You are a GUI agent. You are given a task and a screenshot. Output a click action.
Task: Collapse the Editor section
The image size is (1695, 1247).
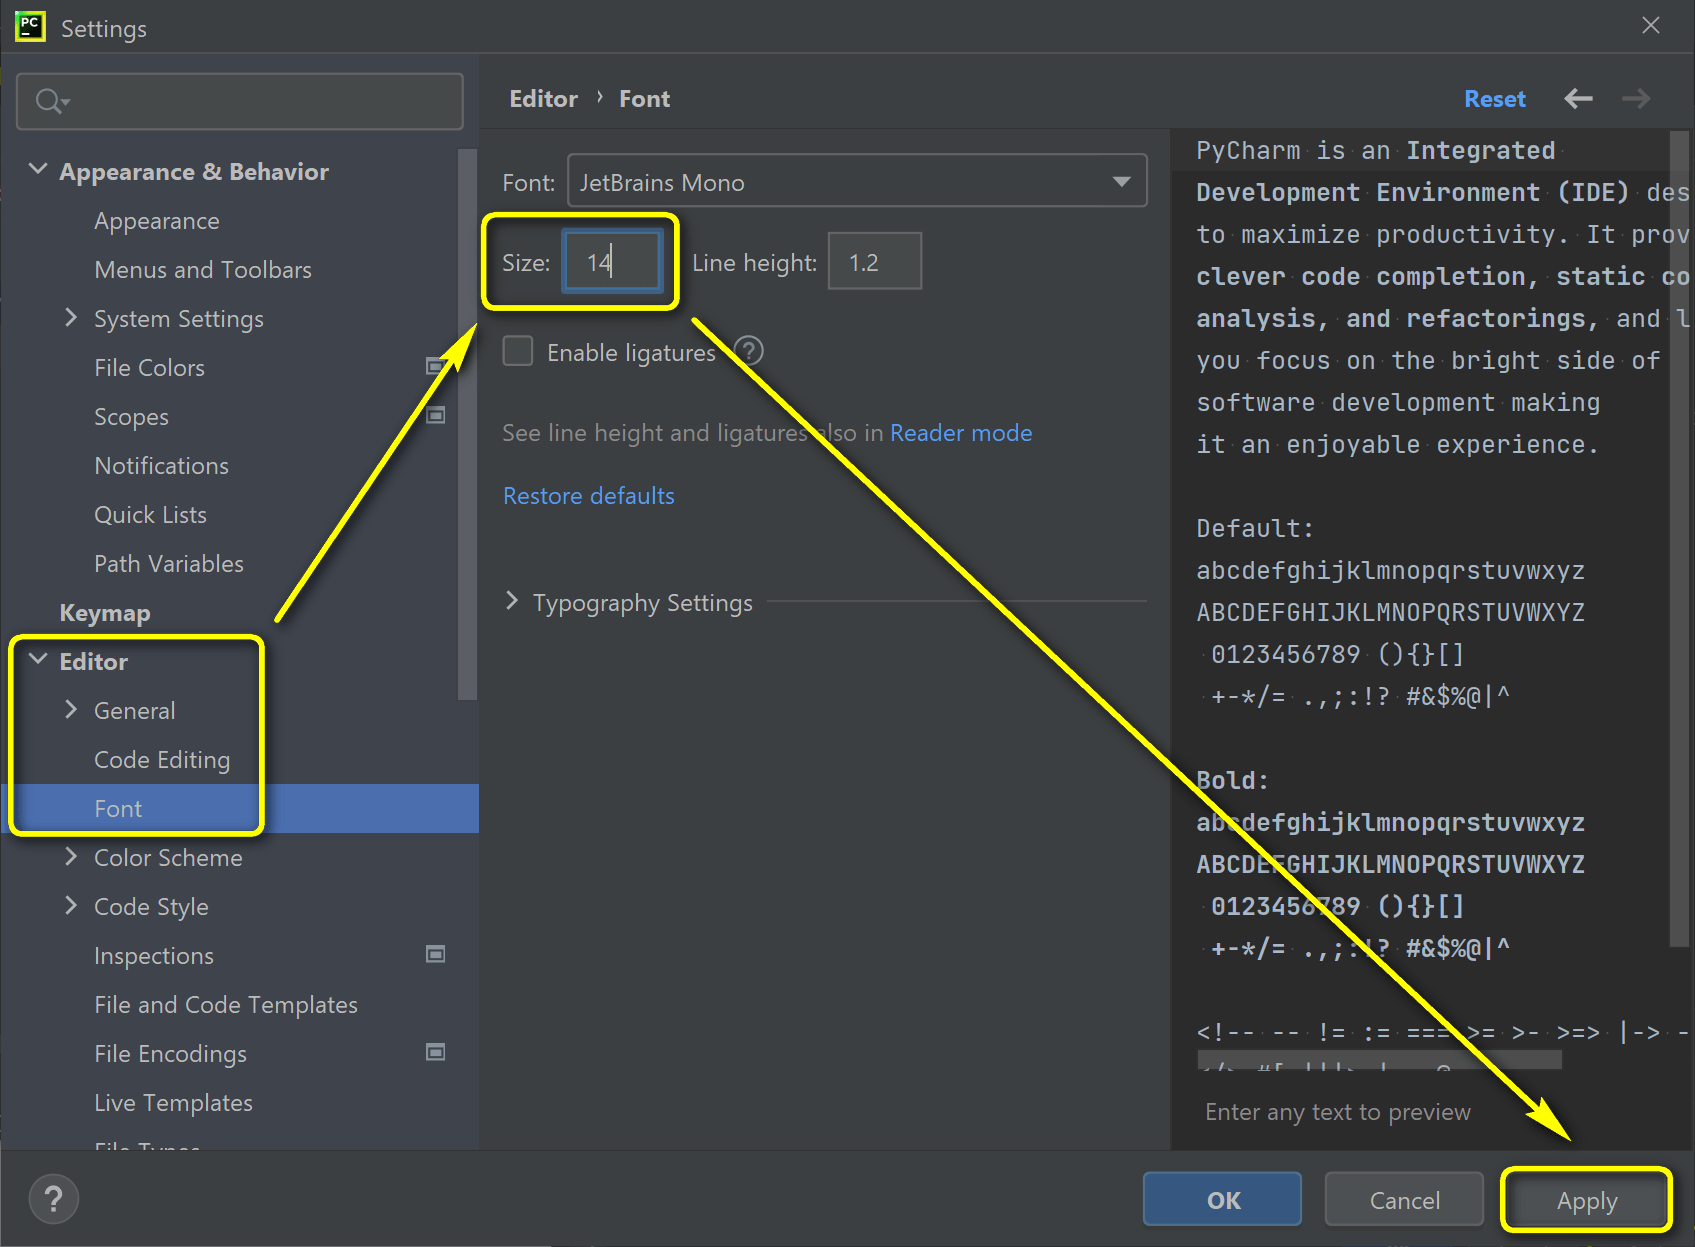[x=38, y=660]
